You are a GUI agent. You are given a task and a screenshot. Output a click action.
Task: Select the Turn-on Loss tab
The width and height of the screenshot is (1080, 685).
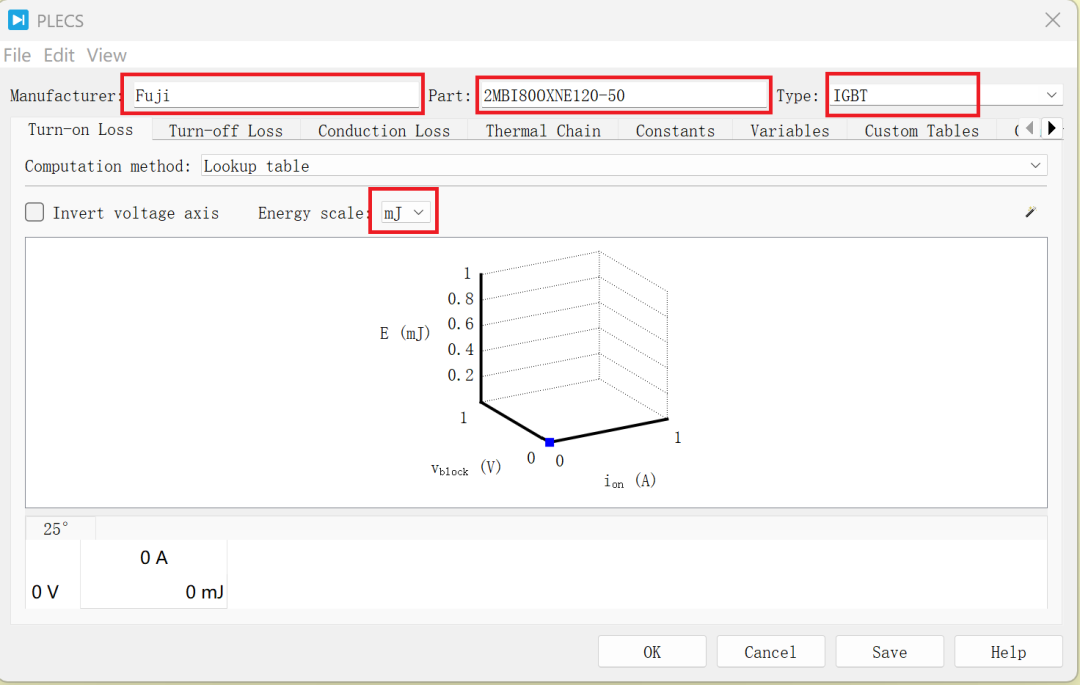(81, 129)
